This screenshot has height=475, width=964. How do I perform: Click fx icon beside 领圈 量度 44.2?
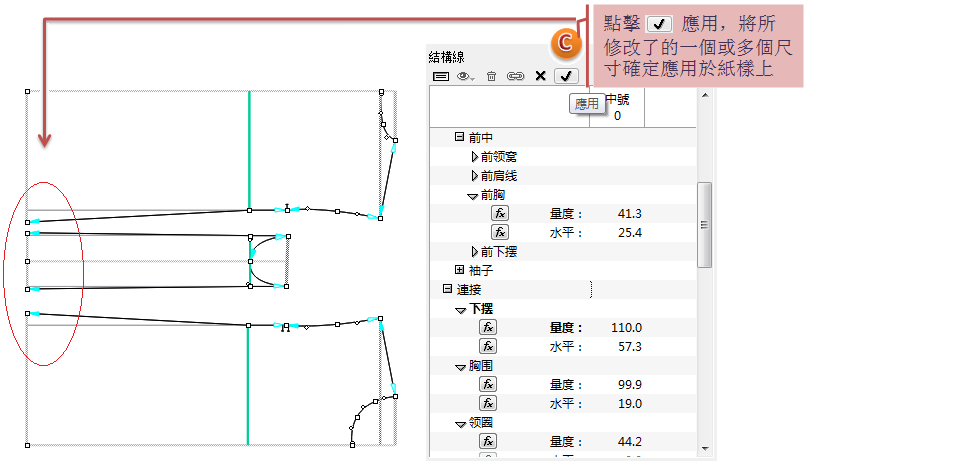488,441
